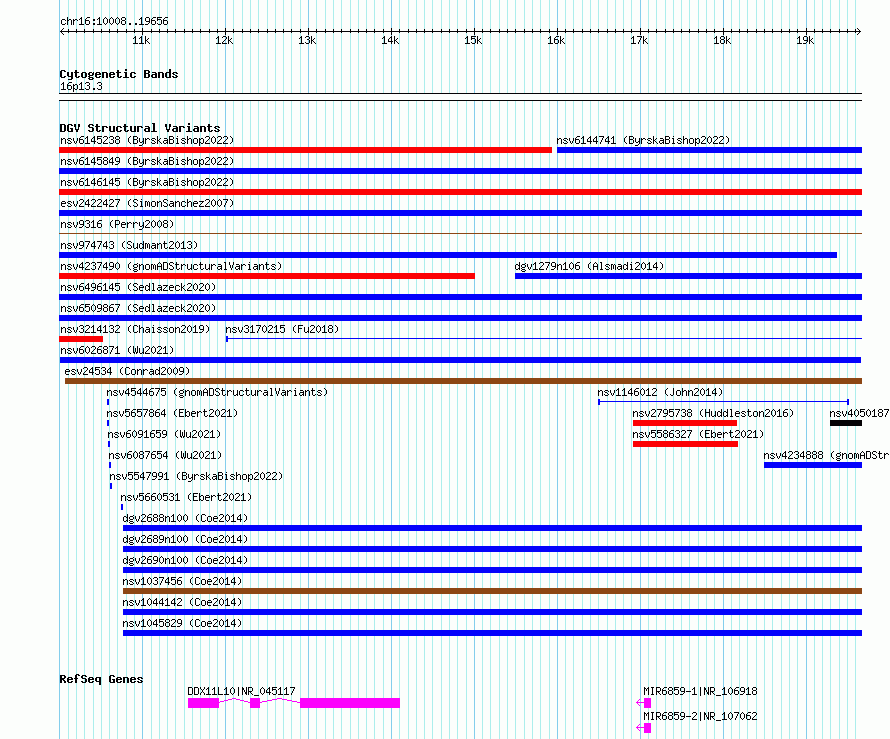
Task: Click the 11k ruler mark
Action: pyautogui.click(x=141, y=41)
